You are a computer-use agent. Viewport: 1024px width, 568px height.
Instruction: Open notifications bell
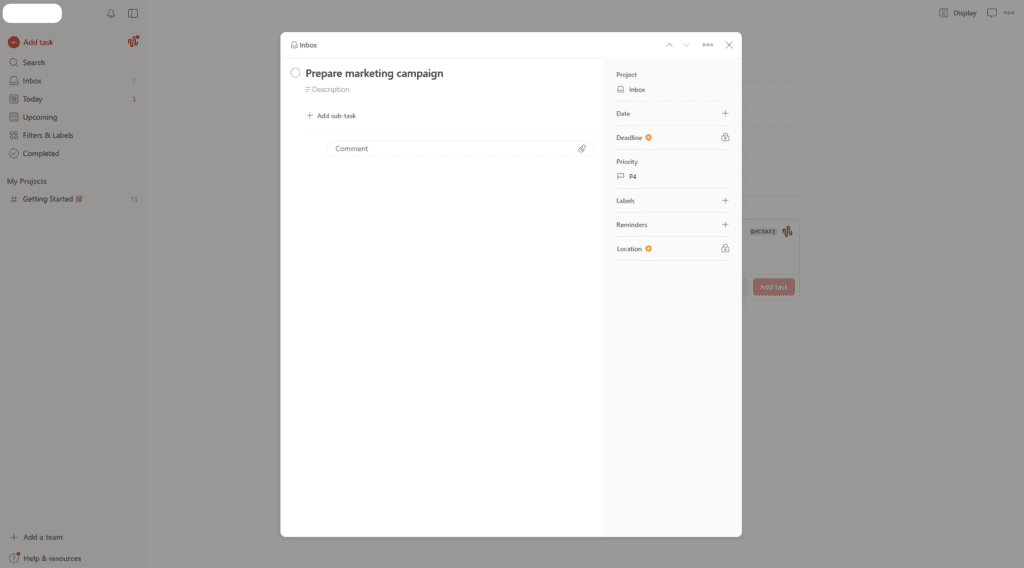(x=111, y=14)
